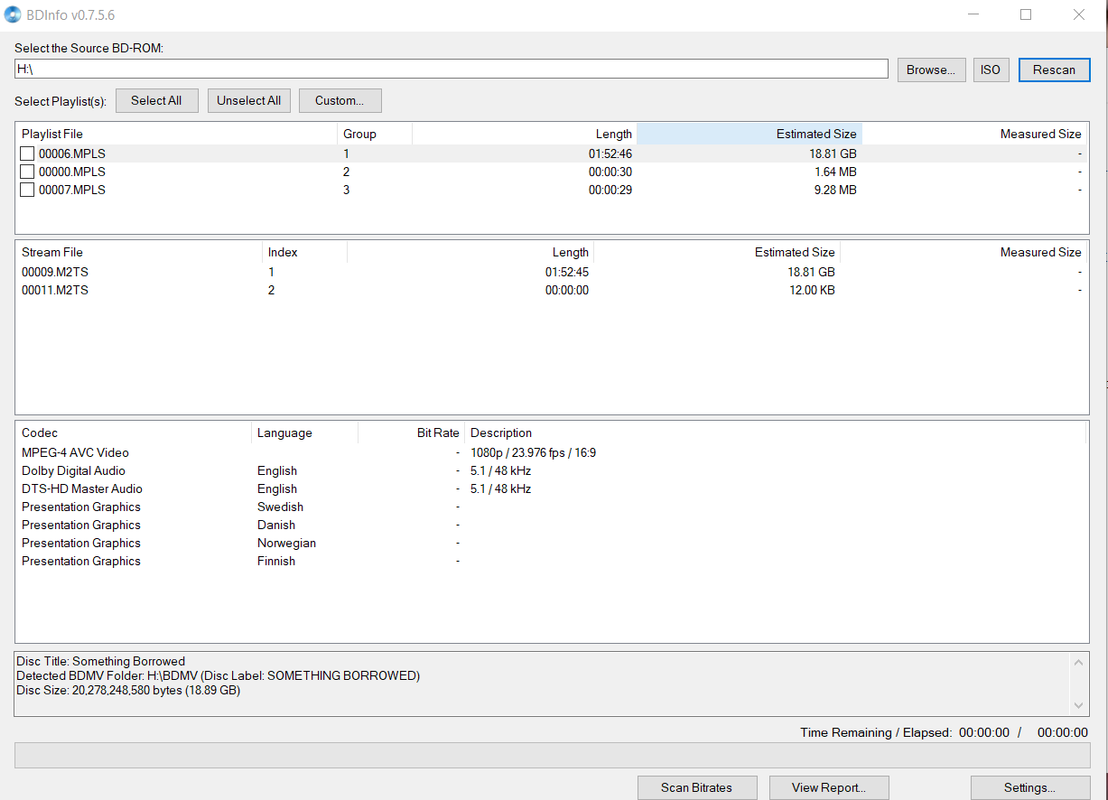
Task: Sort streams by Measured Size header
Action: click(963, 252)
